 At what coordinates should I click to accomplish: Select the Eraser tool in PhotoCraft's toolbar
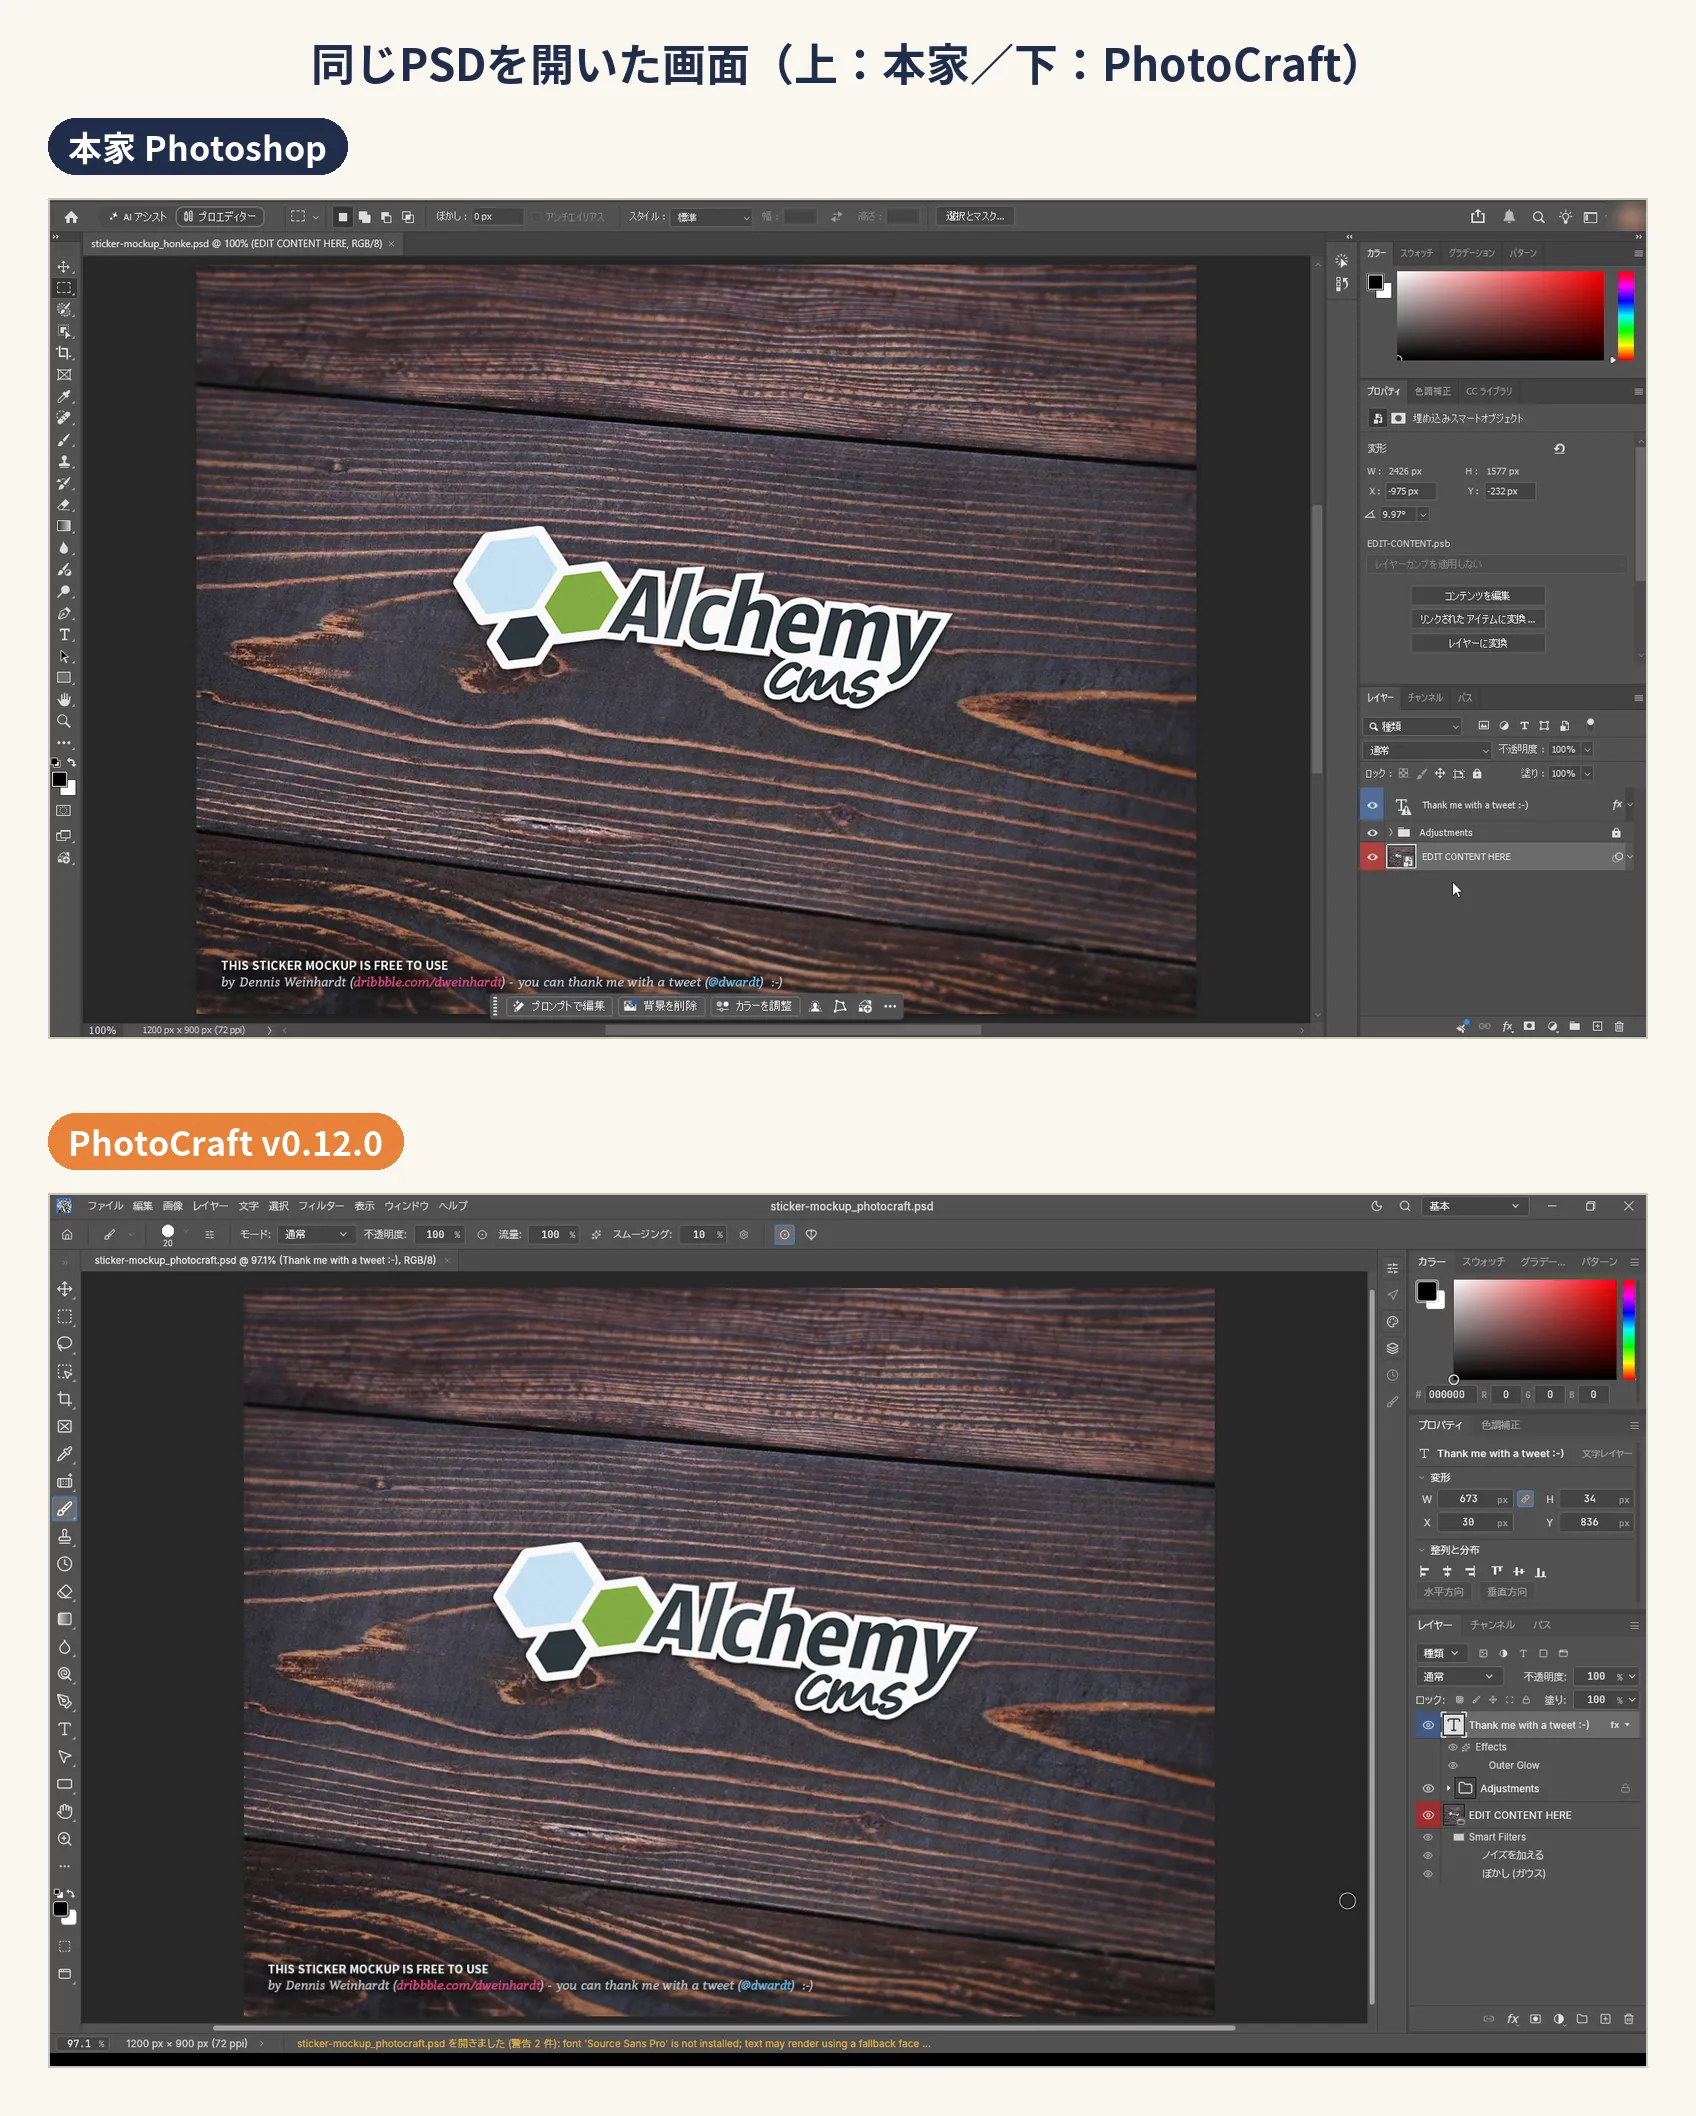(x=65, y=1591)
